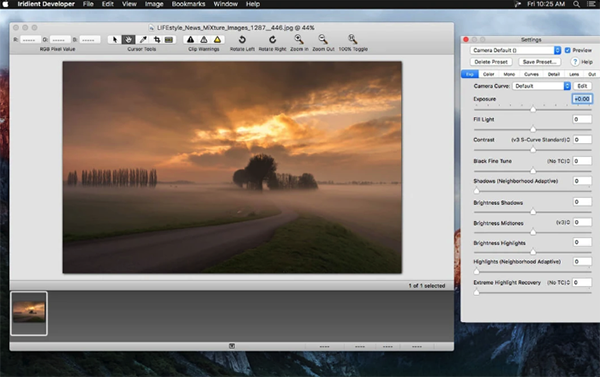Open Spotlight search in menu bar

tap(576, 4)
